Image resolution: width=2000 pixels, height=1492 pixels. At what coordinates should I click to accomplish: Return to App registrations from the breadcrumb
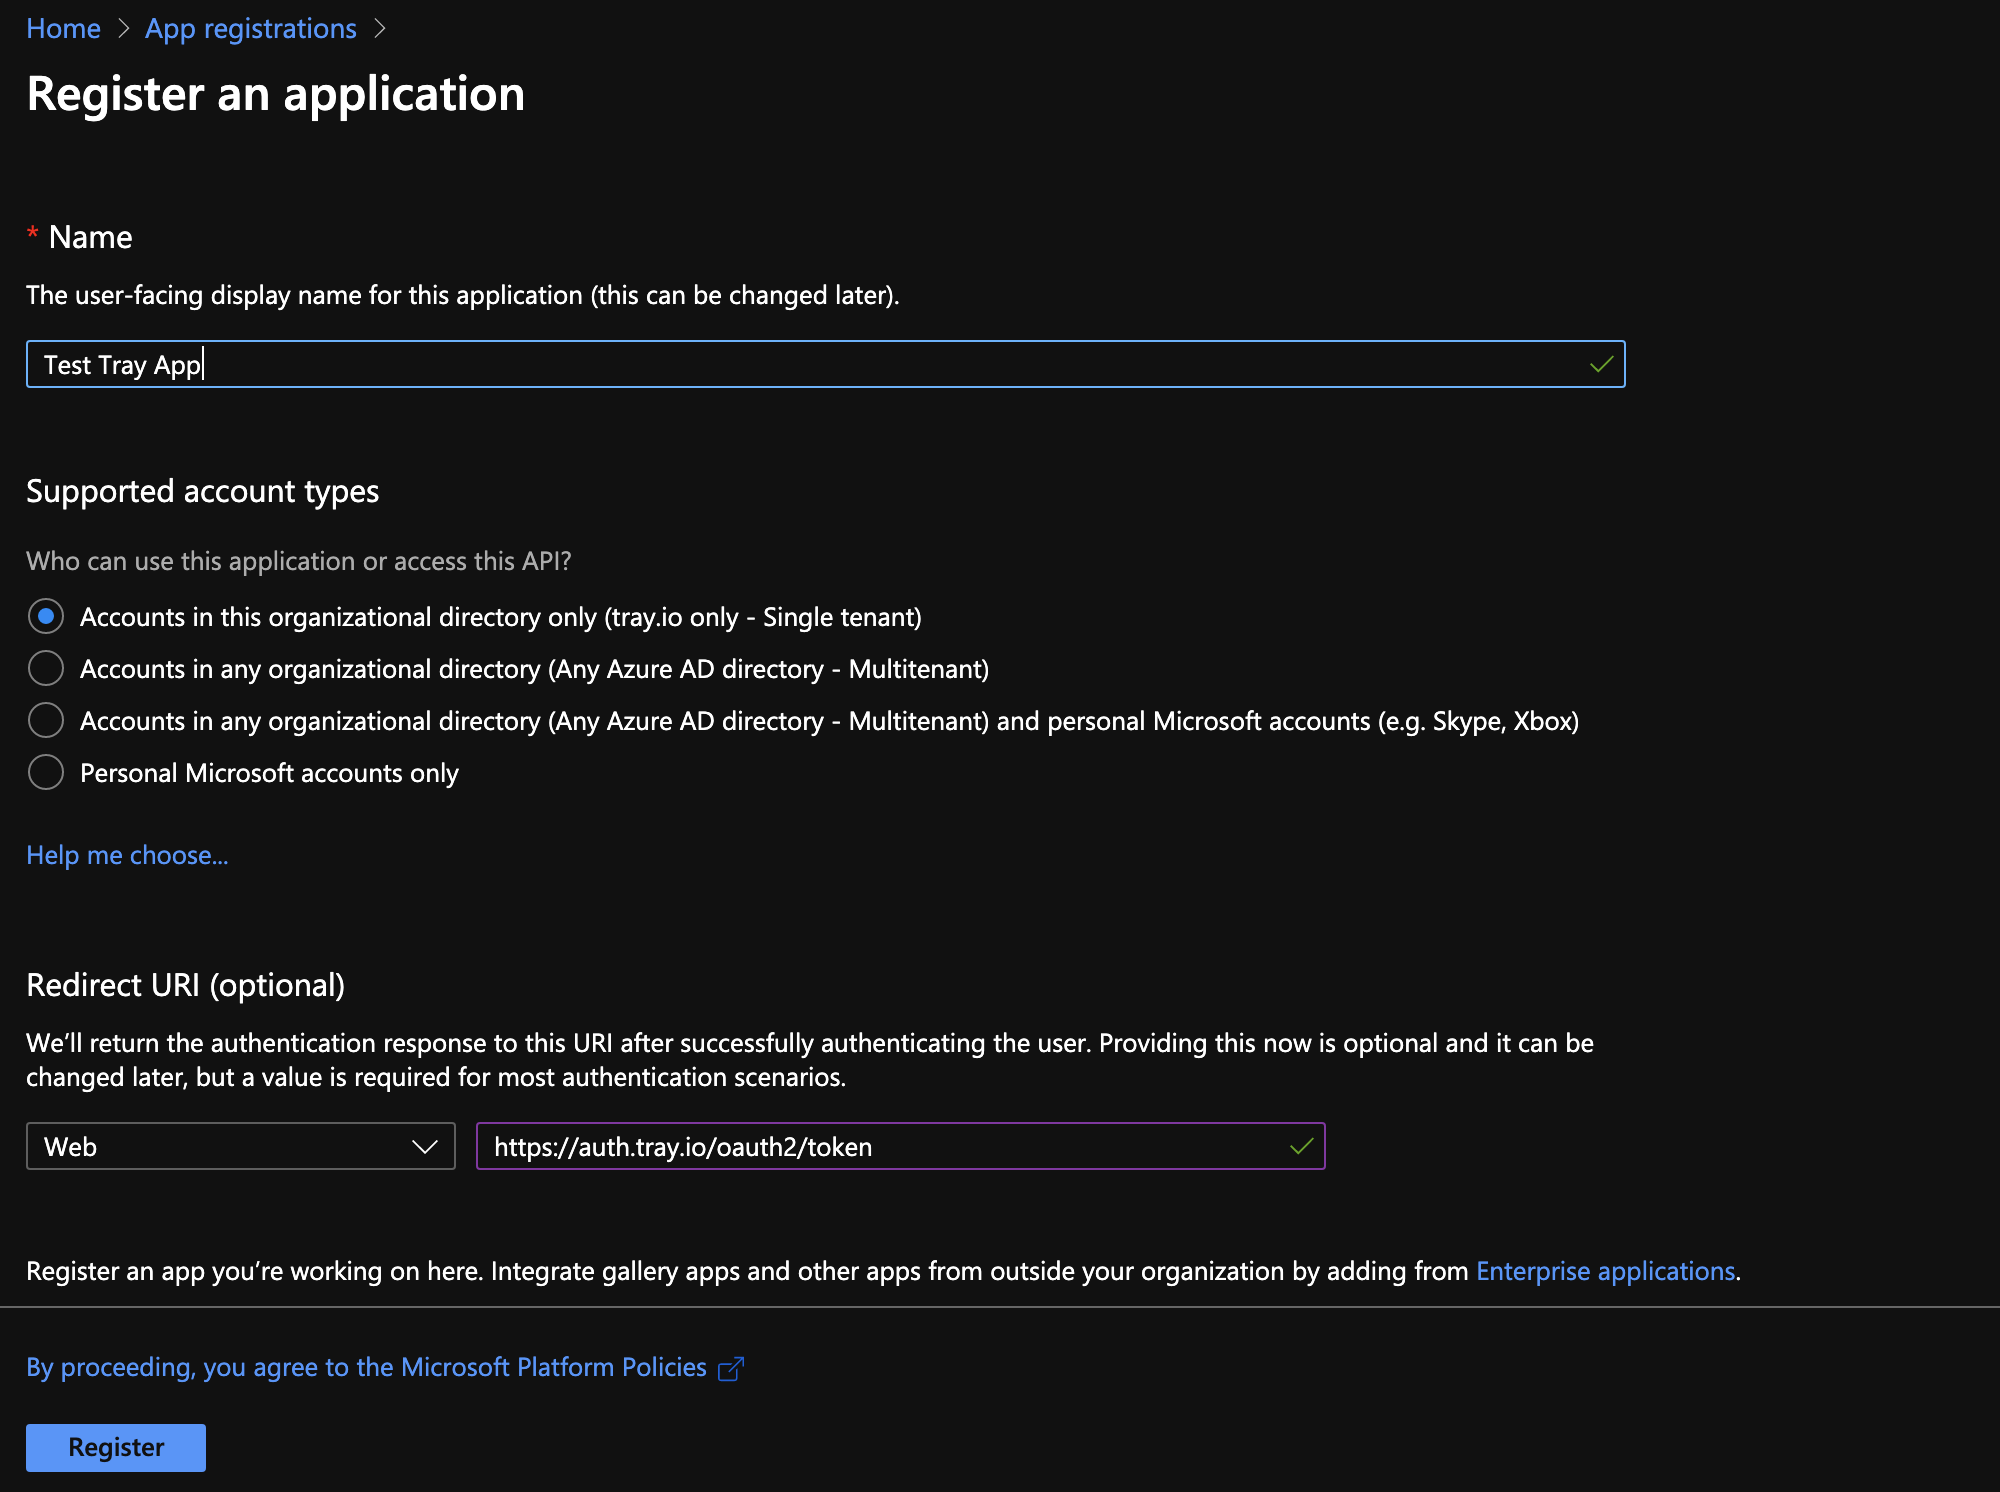(x=249, y=28)
